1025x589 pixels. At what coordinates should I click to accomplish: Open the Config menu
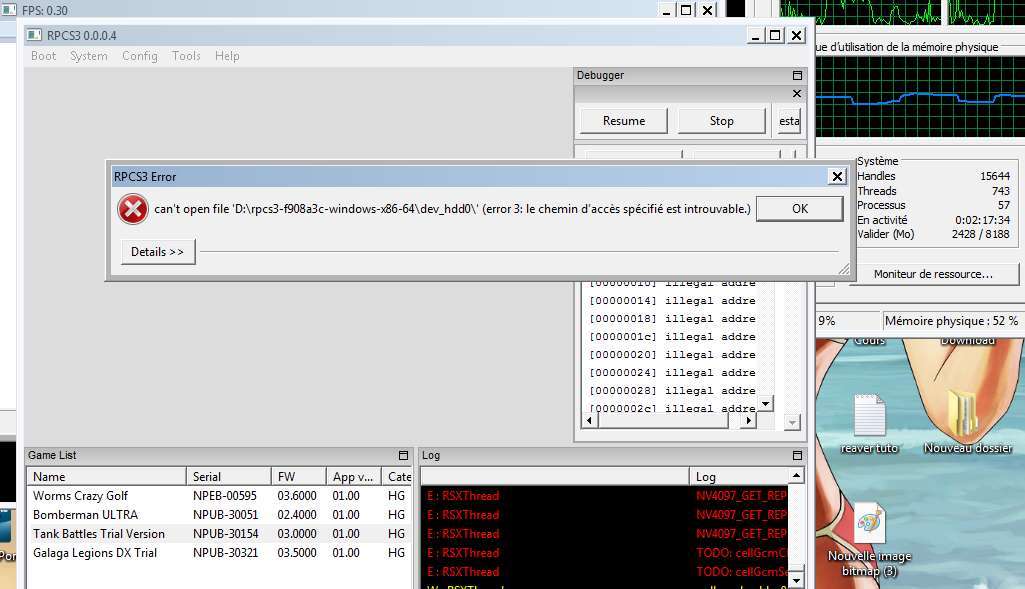click(x=140, y=56)
